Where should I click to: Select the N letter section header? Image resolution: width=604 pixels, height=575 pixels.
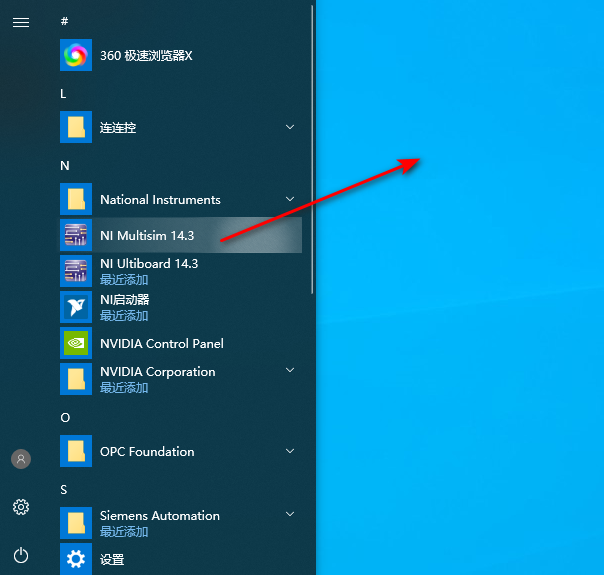click(x=65, y=166)
